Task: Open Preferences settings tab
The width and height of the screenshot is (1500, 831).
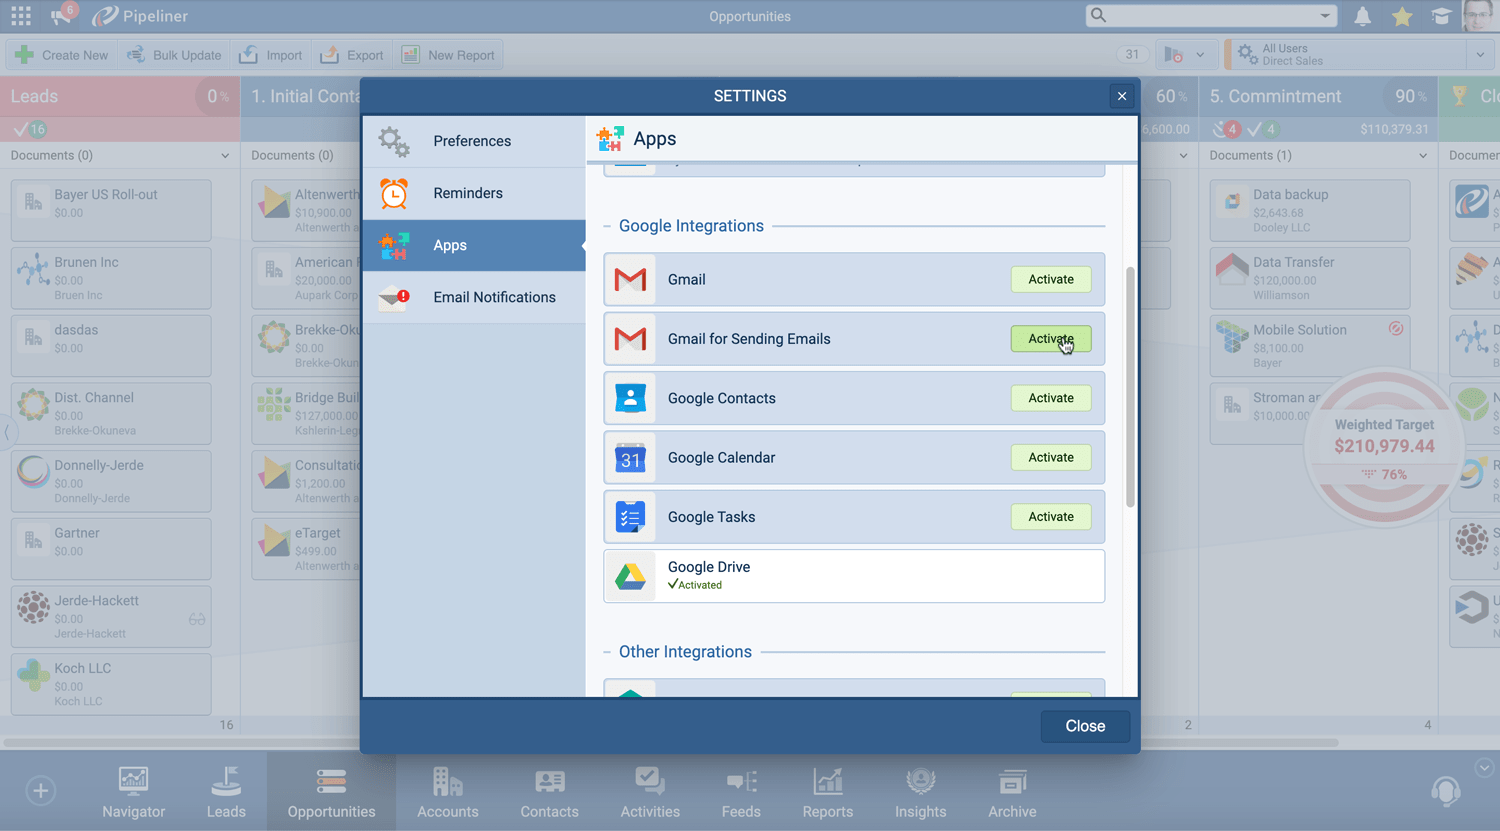Action: click(x=473, y=141)
